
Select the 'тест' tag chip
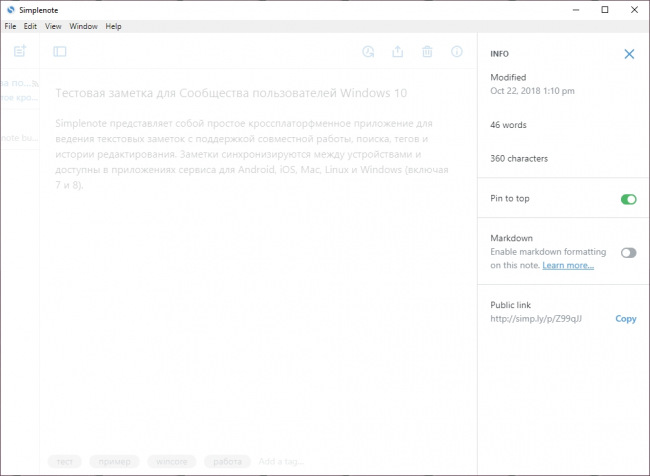tap(65, 461)
